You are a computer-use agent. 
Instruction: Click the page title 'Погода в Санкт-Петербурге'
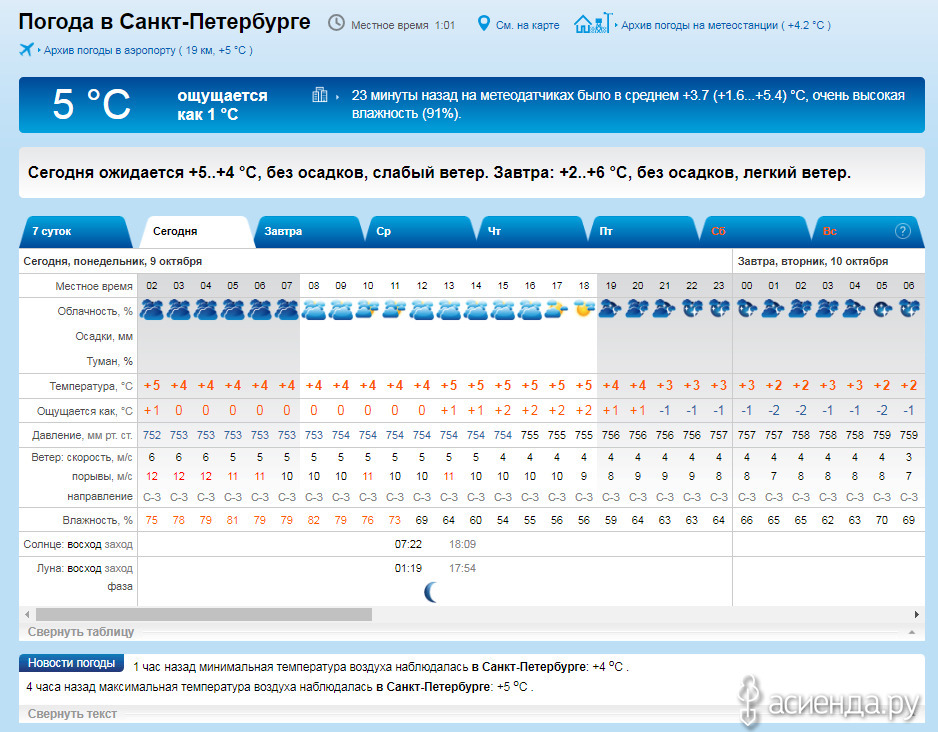tap(165, 22)
